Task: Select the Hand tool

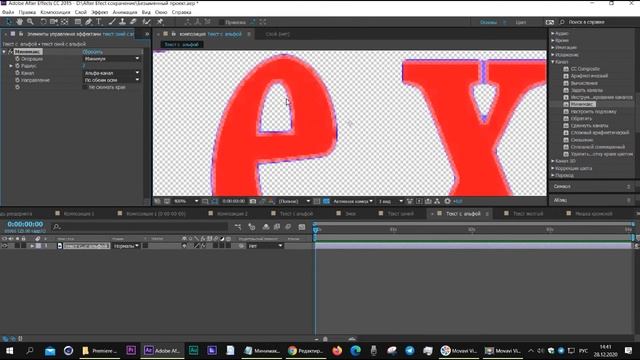Action: coord(19,22)
